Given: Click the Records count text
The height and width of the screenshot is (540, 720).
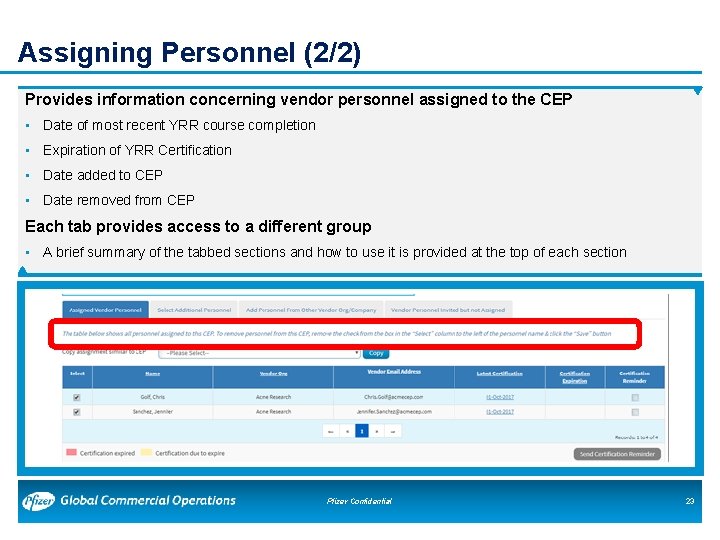Looking at the screenshot, I should tap(636, 437).
